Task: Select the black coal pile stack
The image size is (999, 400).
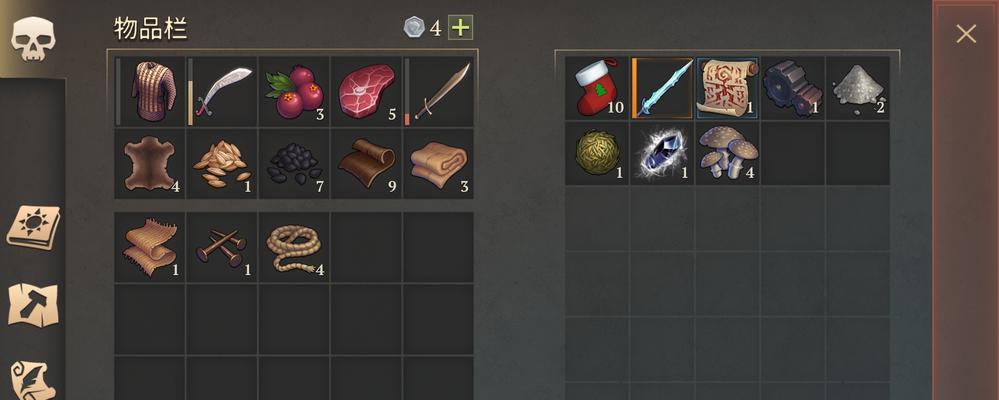Action: coord(294,163)
